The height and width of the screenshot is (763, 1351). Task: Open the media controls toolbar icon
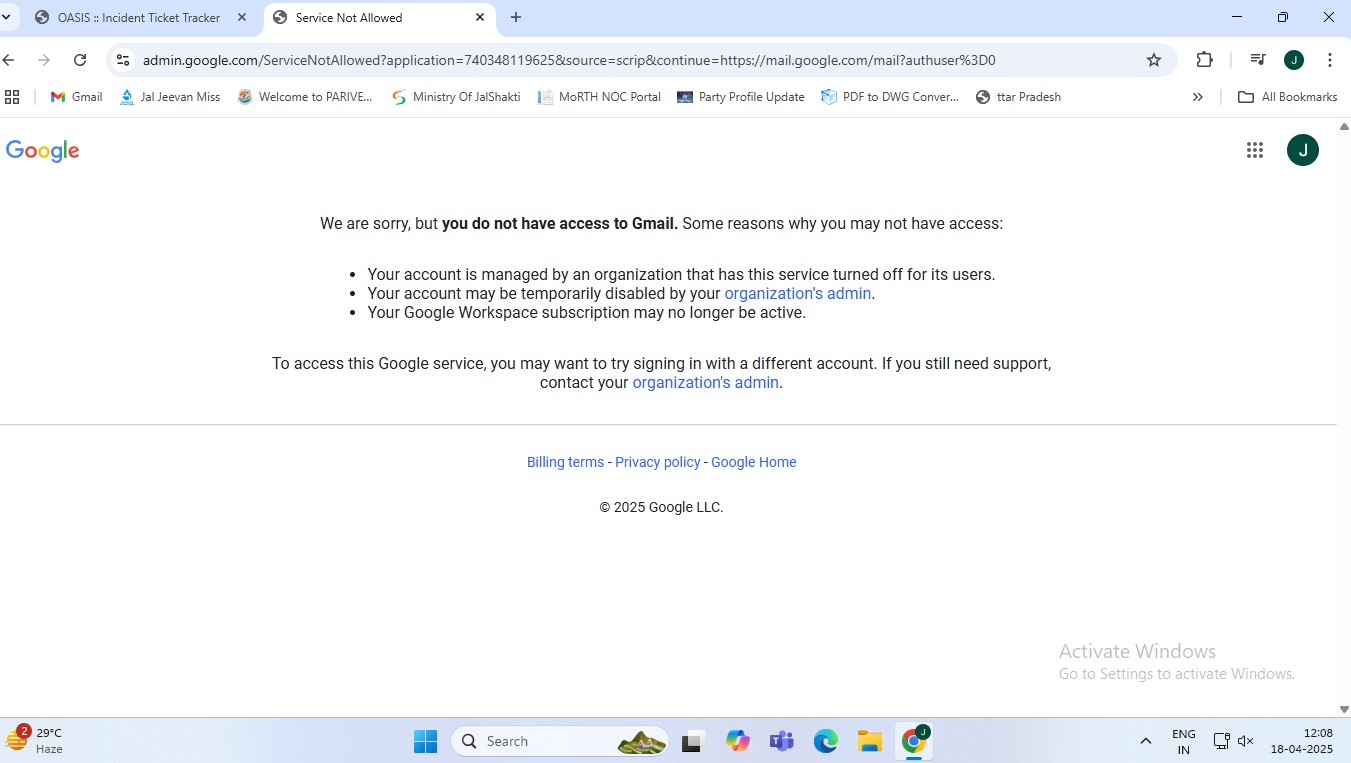[x=1258, y=60]
